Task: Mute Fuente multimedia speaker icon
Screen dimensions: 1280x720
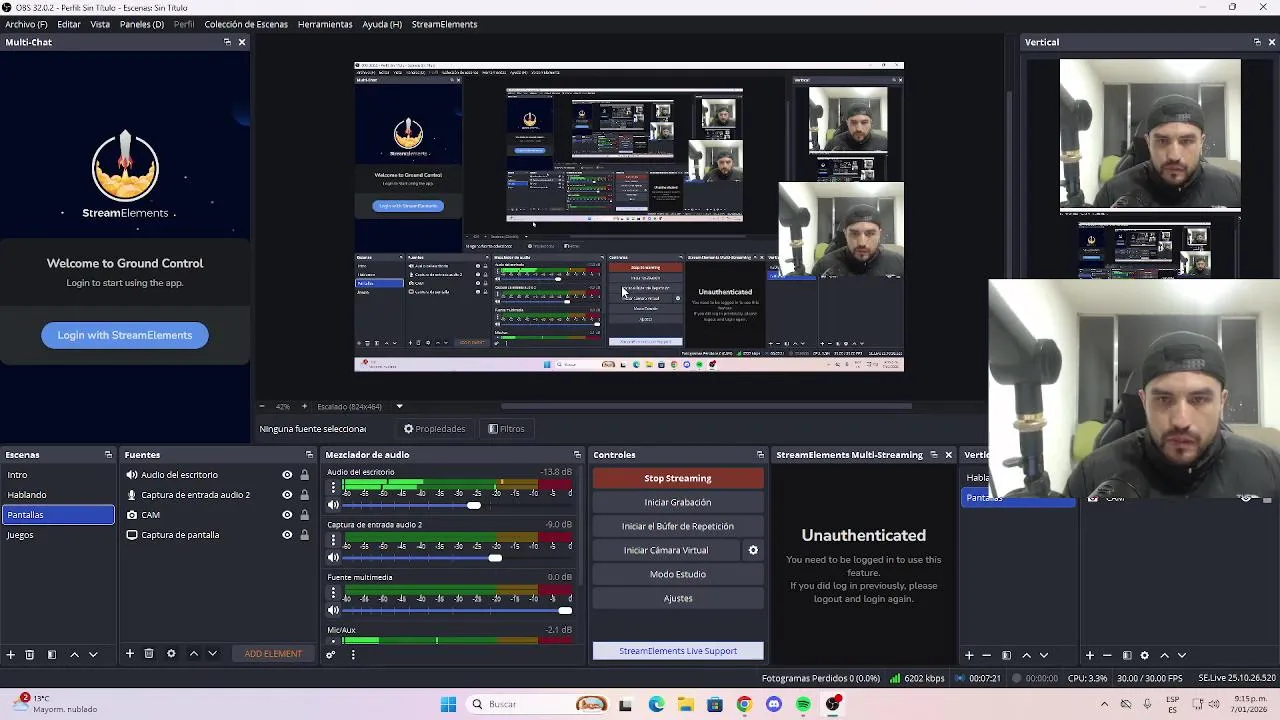Action: [x=334, y=610]
